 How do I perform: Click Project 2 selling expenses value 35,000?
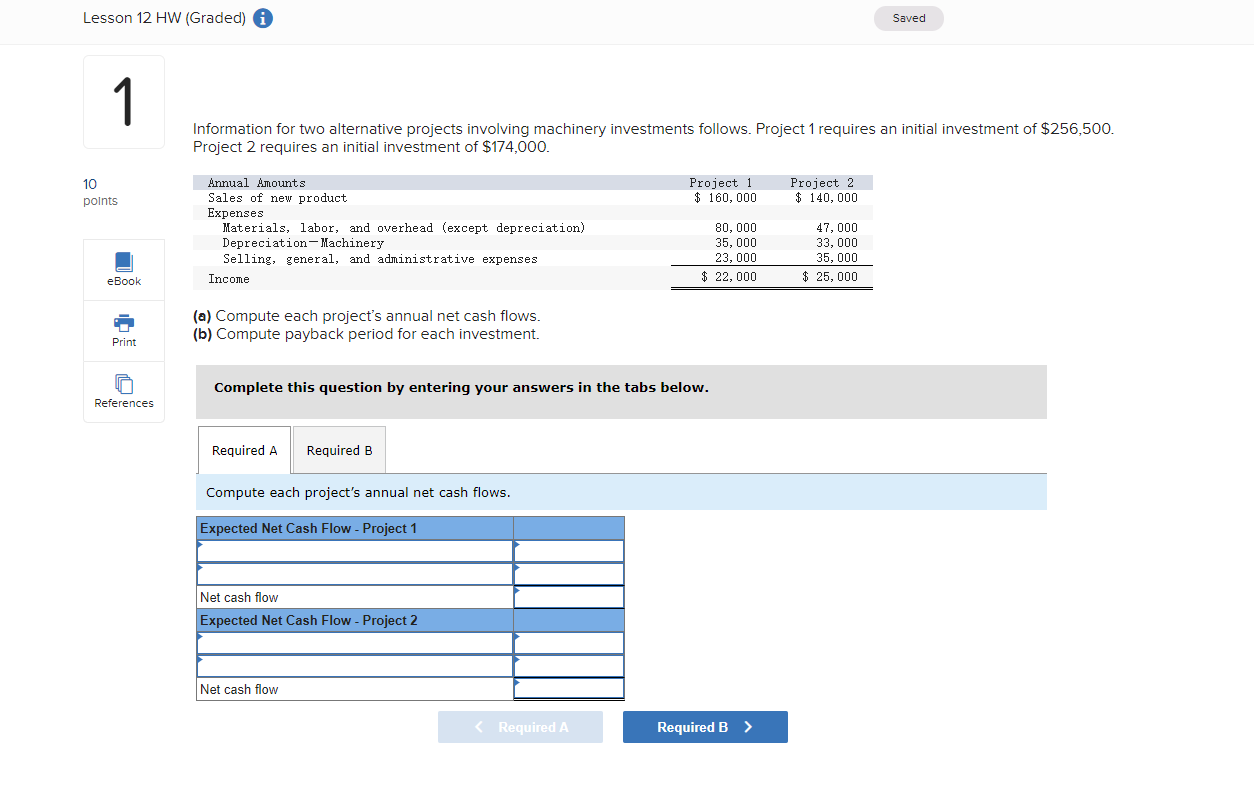coord(837,258)
